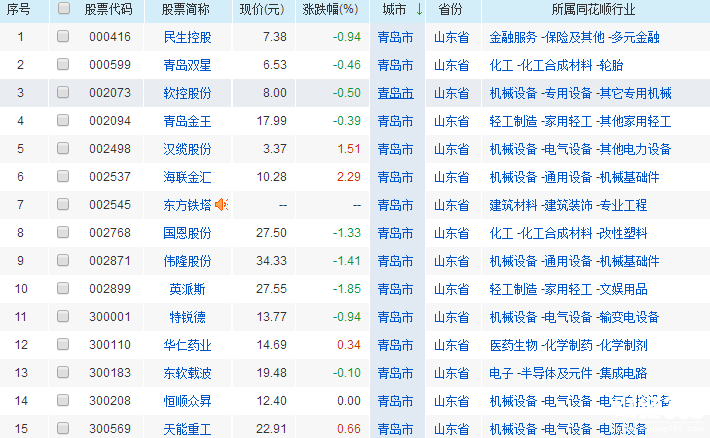Screen dimensions: 710x438
Task: Check the box for stock 002537
Action: (63, 176)
